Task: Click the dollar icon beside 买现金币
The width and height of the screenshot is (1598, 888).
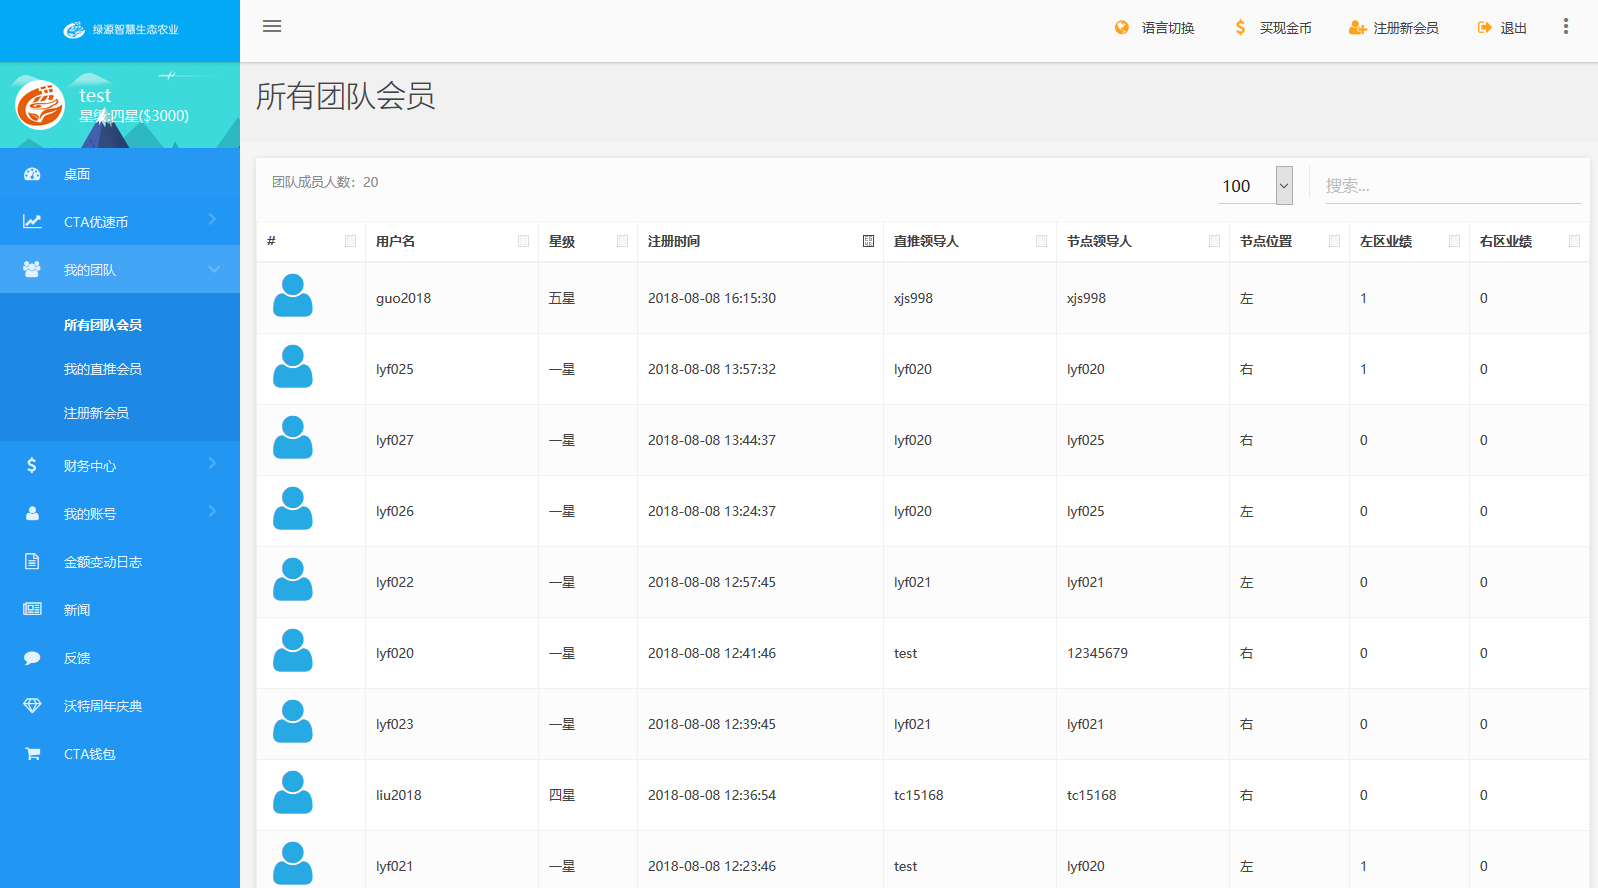Action: pyautogui.click(x=1240, y=28)
